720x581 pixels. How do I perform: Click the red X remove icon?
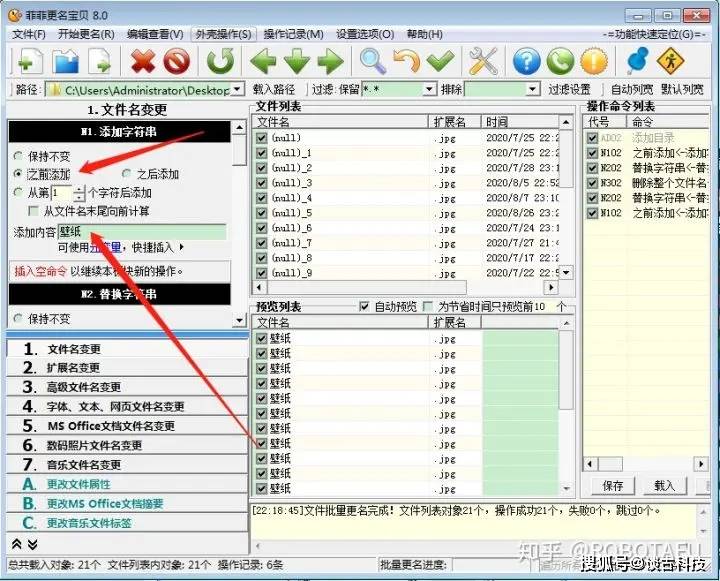143,61
